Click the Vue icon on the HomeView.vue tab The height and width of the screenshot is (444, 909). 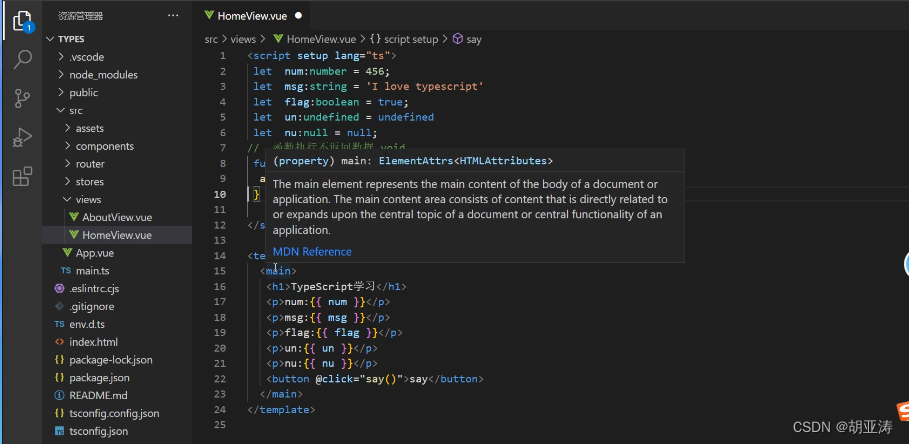[x=209, y=16]
